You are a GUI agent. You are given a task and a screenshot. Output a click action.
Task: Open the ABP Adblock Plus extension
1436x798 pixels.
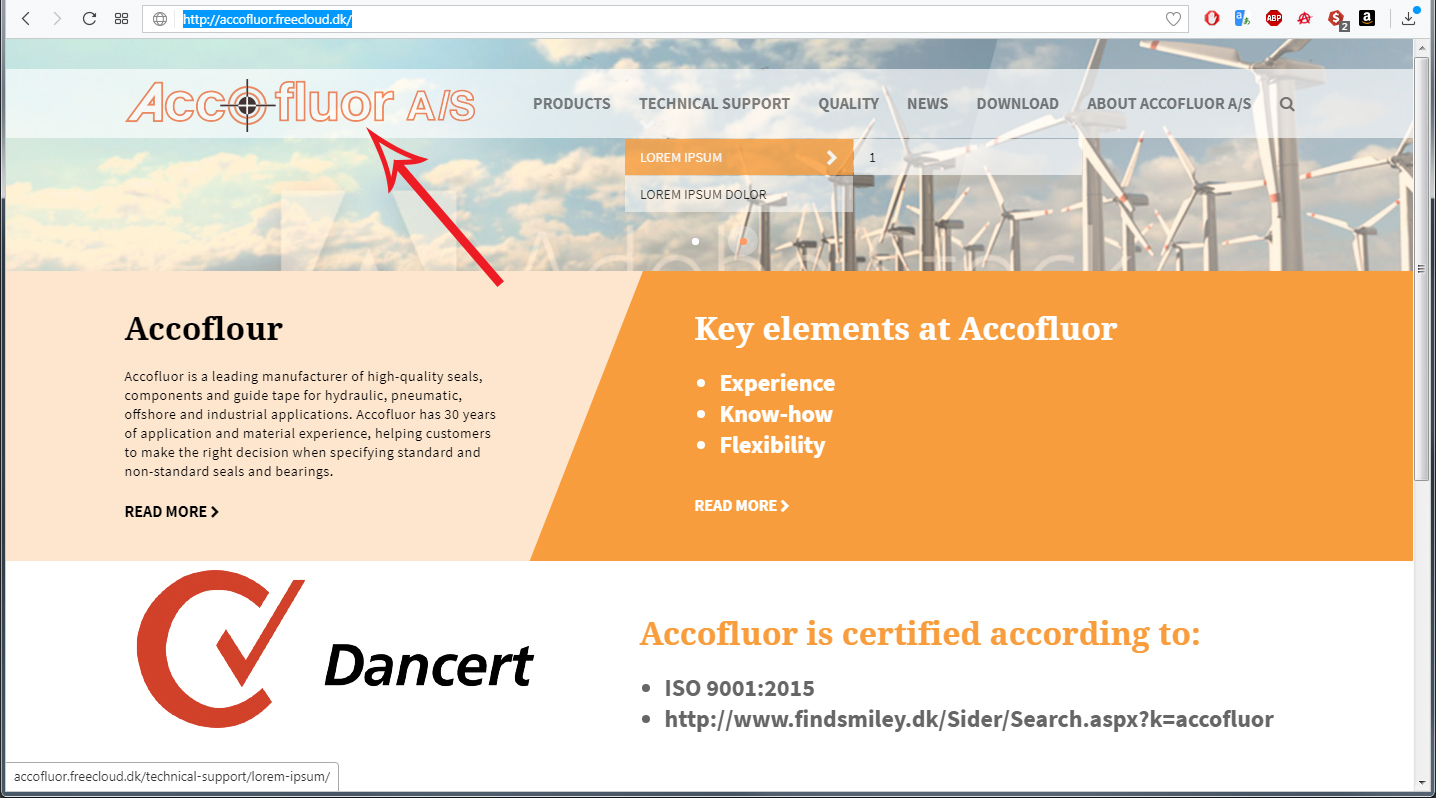1274,18
